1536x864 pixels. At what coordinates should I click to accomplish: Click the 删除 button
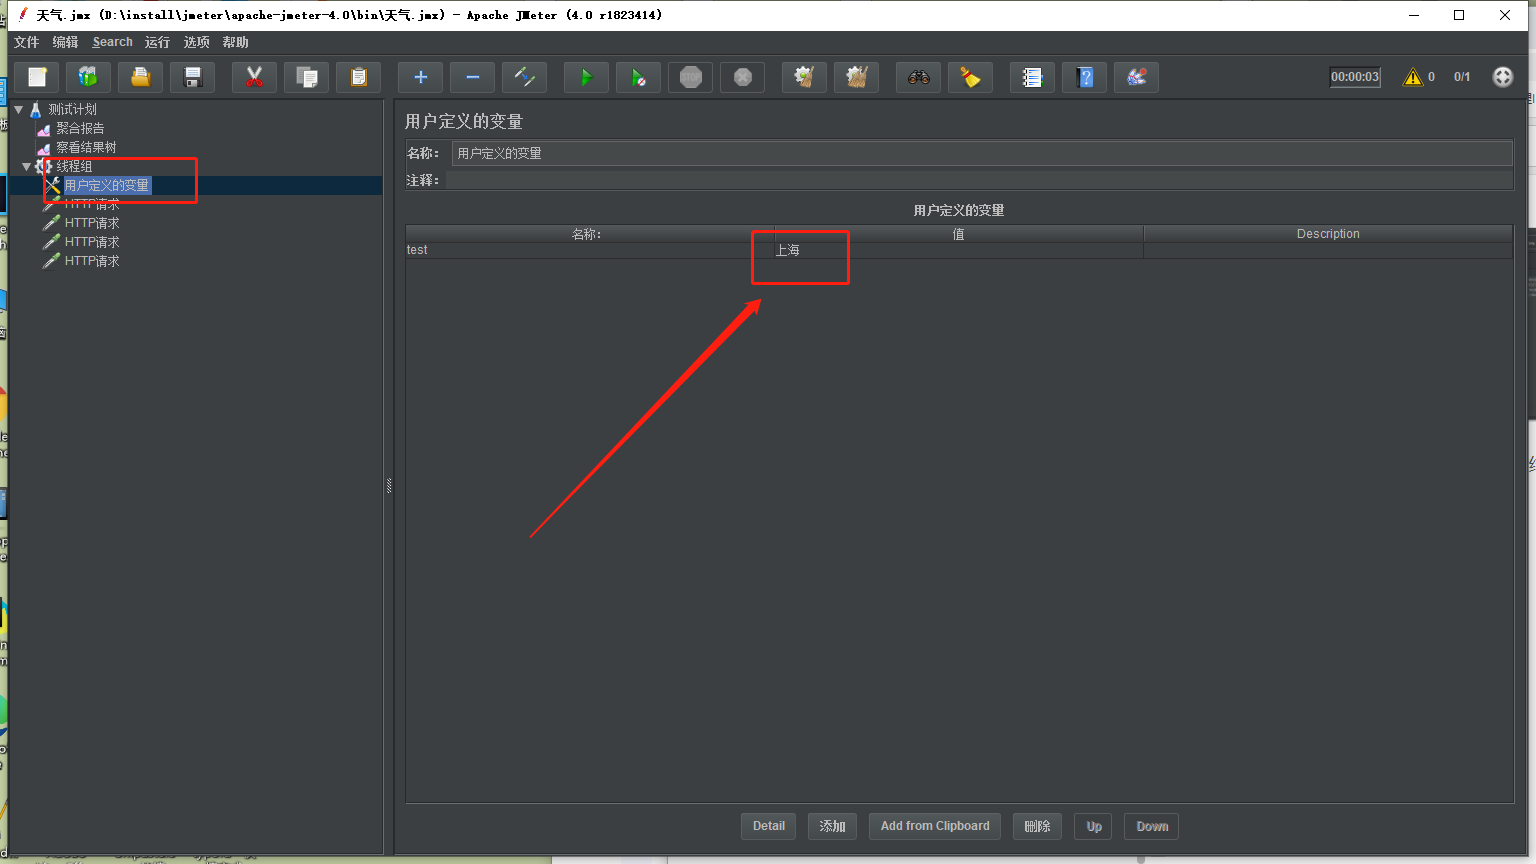(x=1037, y=826)
